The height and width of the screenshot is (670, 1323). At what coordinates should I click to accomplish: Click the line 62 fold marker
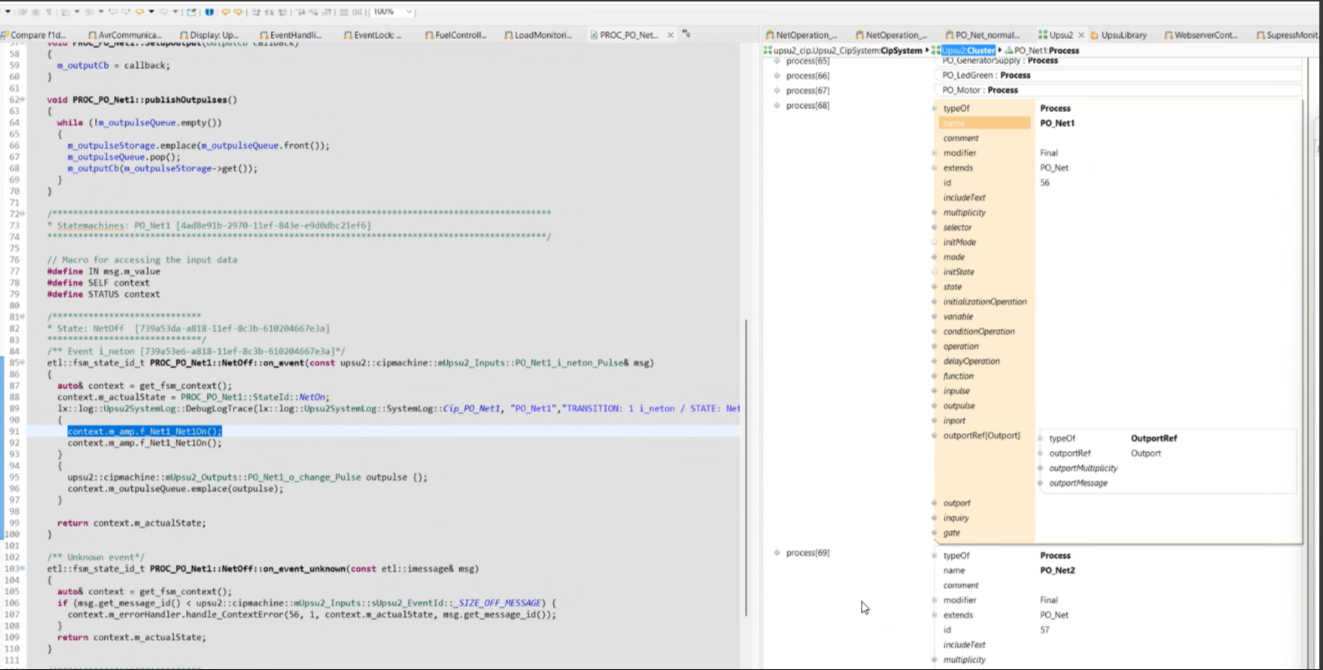23,100
